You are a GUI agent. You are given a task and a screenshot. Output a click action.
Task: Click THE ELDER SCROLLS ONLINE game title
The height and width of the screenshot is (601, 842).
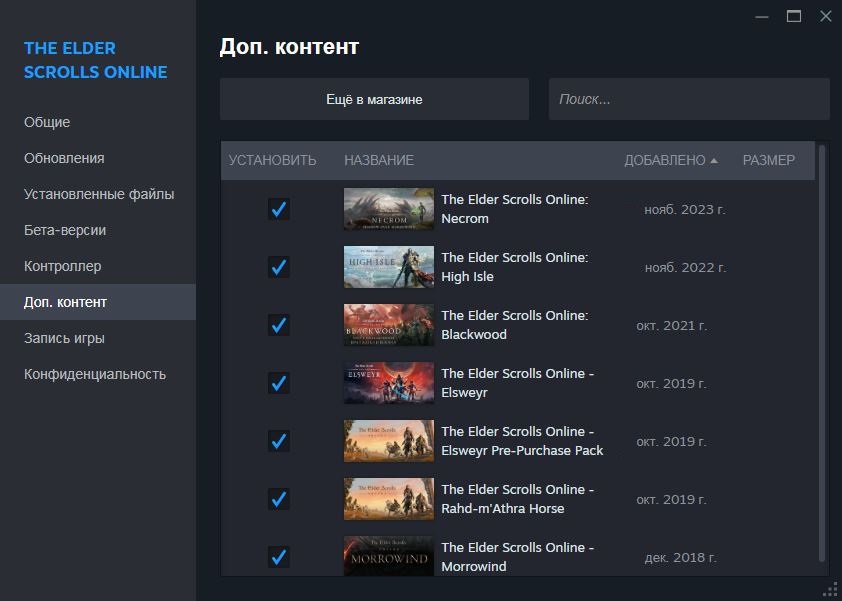click(x=96, y=60)
